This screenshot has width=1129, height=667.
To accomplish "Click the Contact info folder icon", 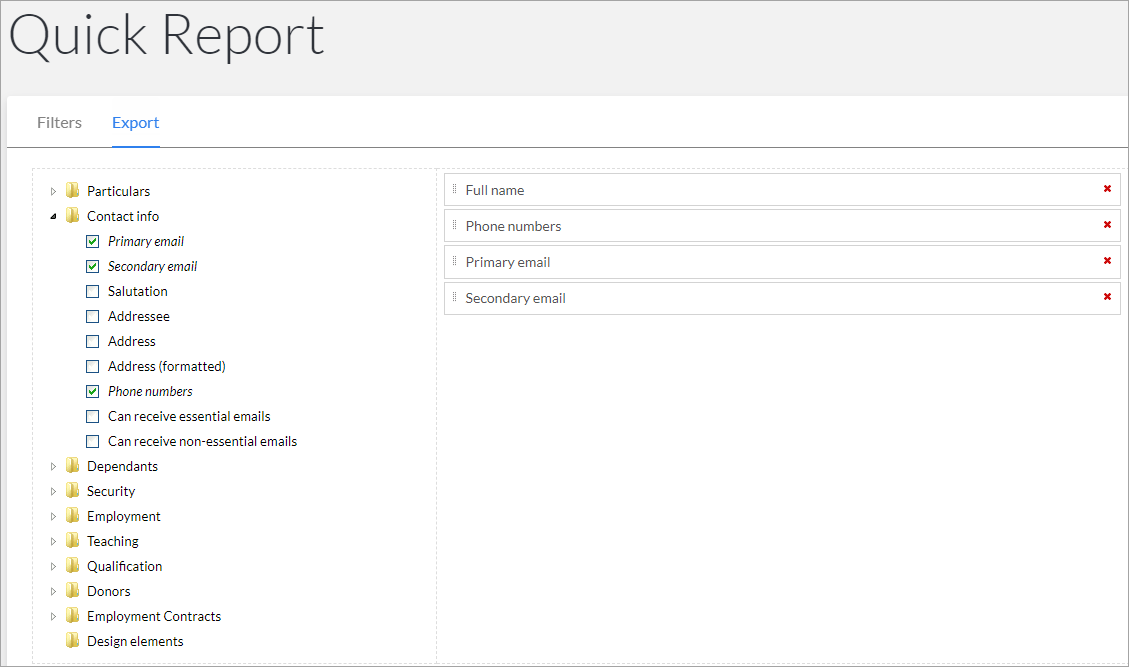I will pyautogui.click(x=72, y=215).
